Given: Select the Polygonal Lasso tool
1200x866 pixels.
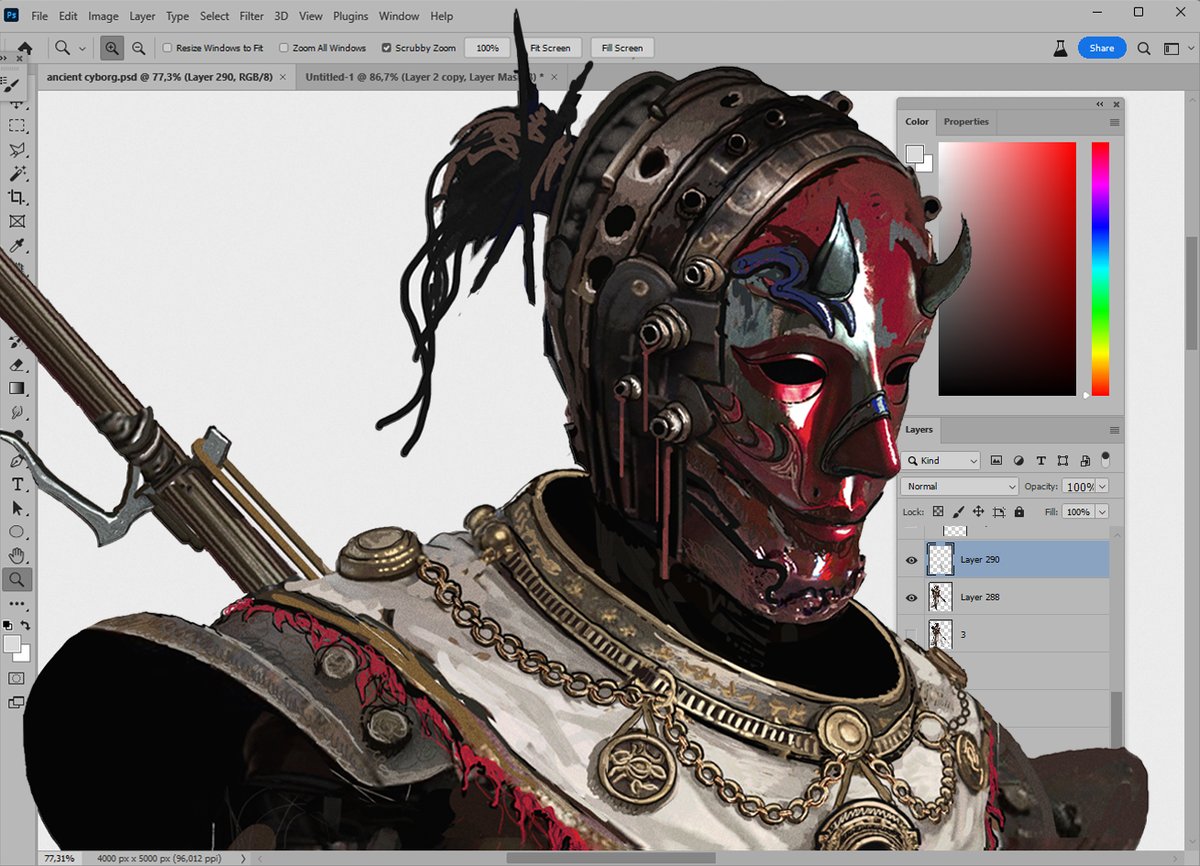Looking at the screenshot, I should point(17,150).
